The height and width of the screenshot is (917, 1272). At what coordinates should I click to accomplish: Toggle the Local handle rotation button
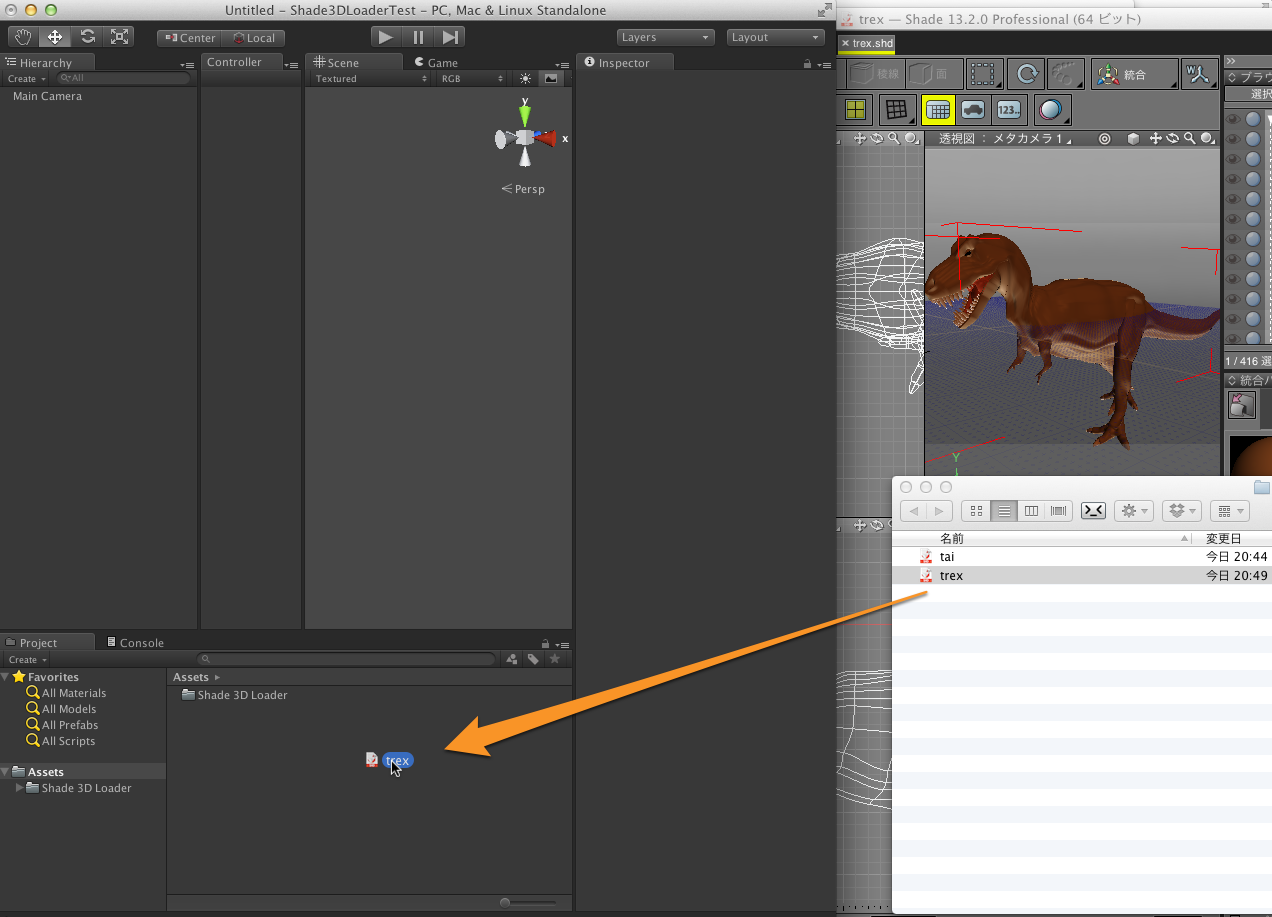point(253,38)
